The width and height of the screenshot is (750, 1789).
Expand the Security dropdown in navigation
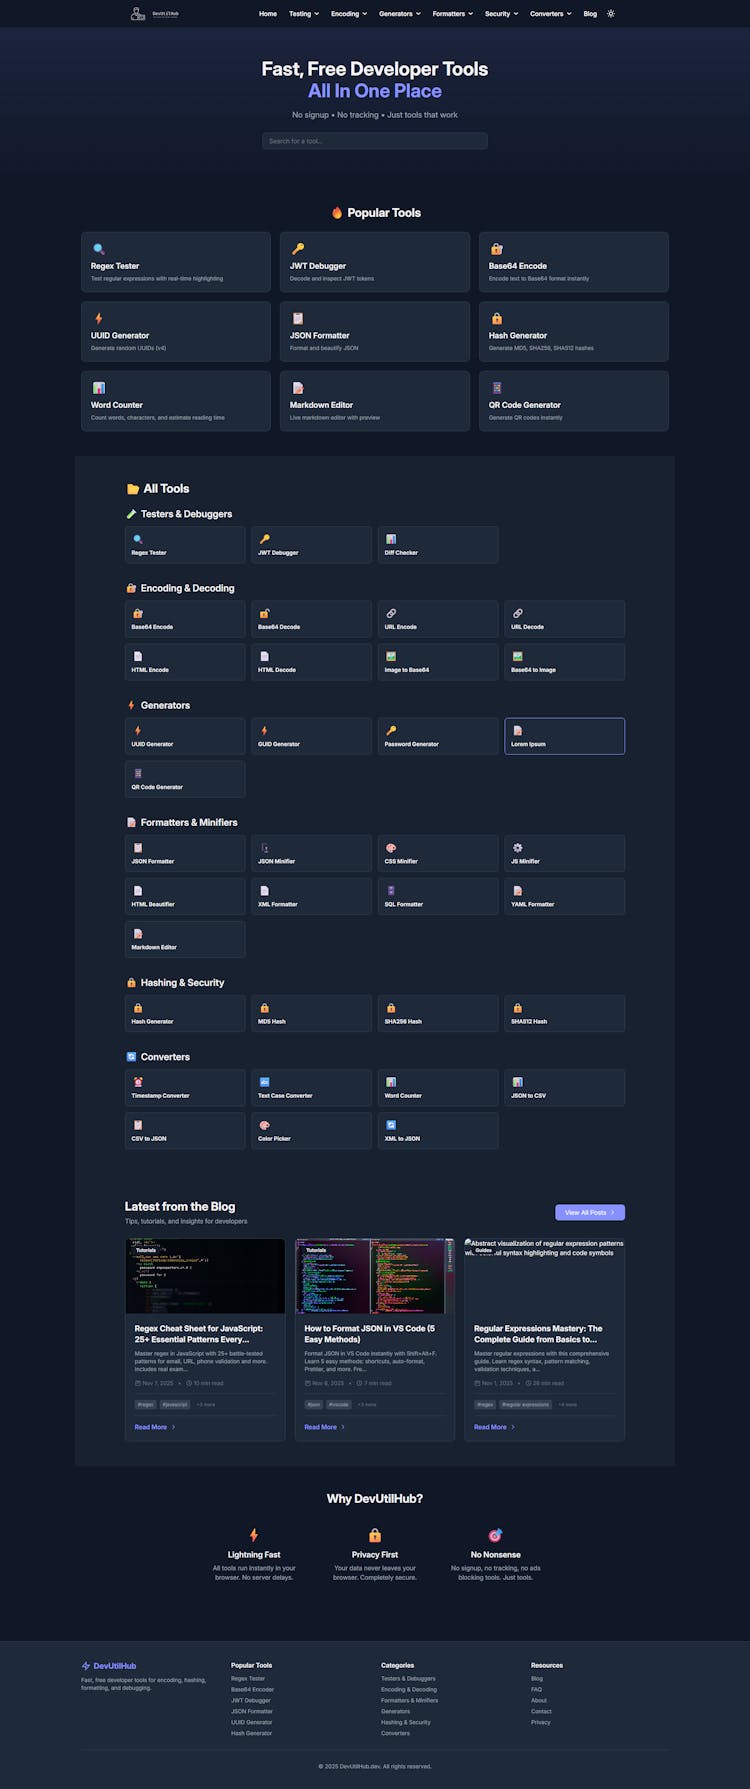501,14
